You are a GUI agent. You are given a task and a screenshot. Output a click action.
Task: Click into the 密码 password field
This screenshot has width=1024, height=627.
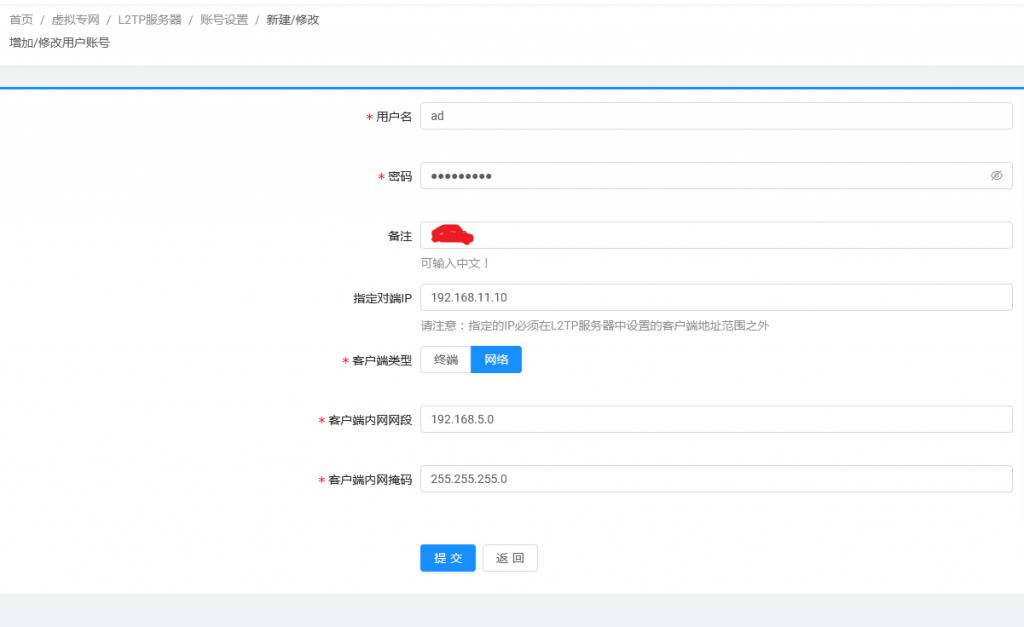click(x=700, y=176)
